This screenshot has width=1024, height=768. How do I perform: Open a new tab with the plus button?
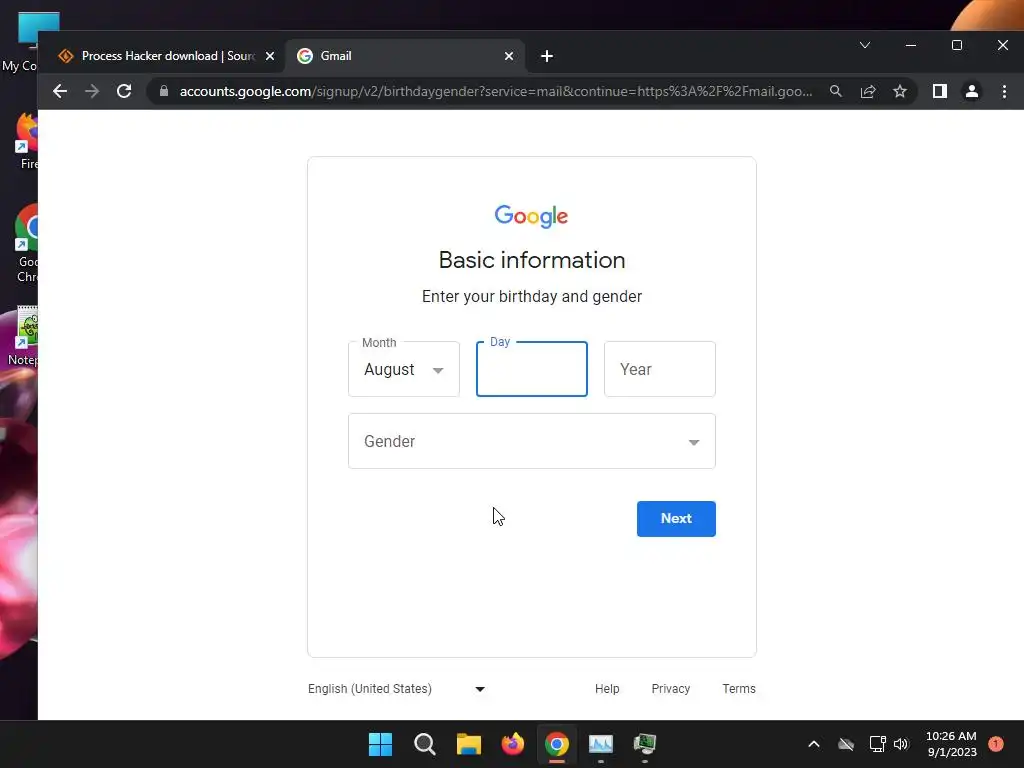[547, 56]
